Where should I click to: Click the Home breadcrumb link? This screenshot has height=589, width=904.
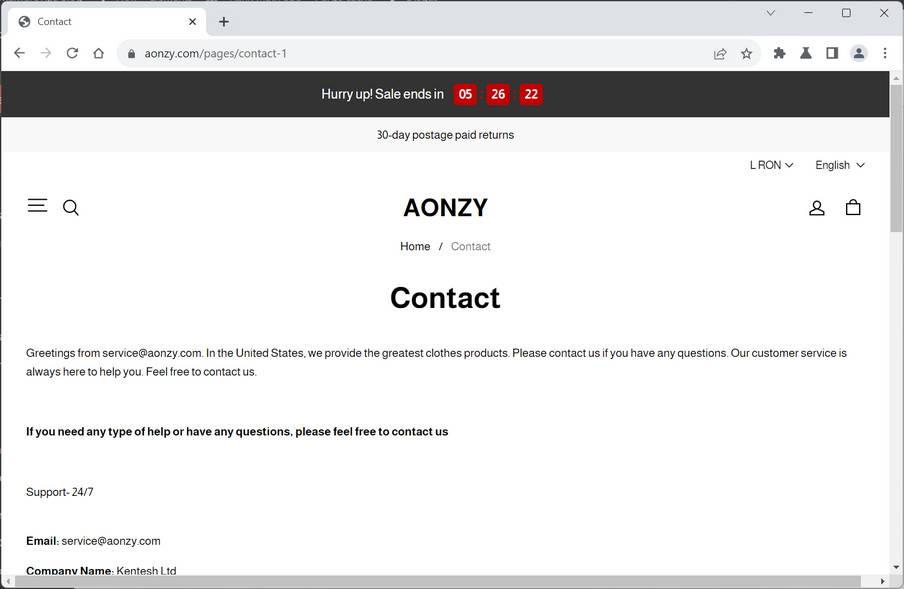tap(415, 246)
